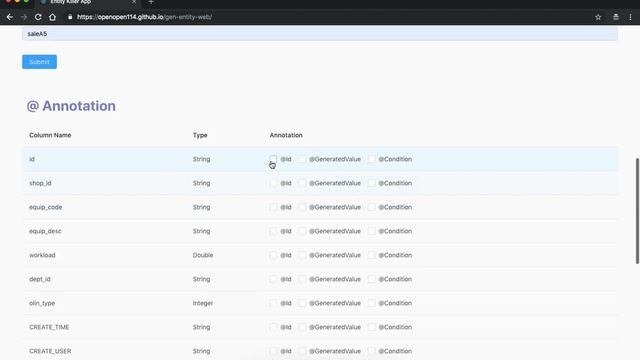Check @GeneratedValue for olin_type row

click(x=302, y=303)
